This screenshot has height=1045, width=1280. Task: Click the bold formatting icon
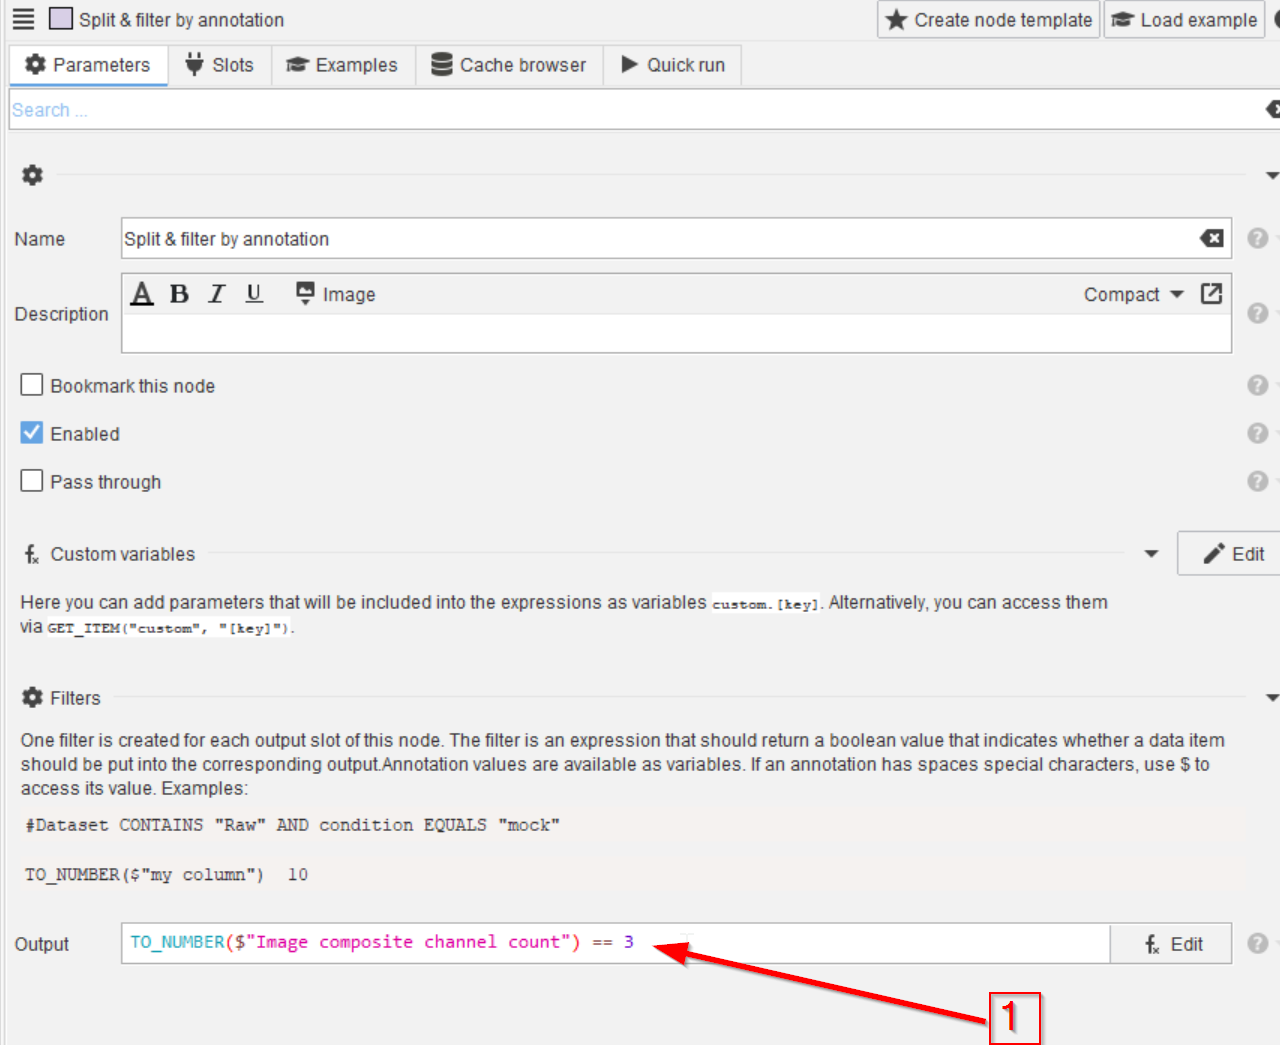179,294
